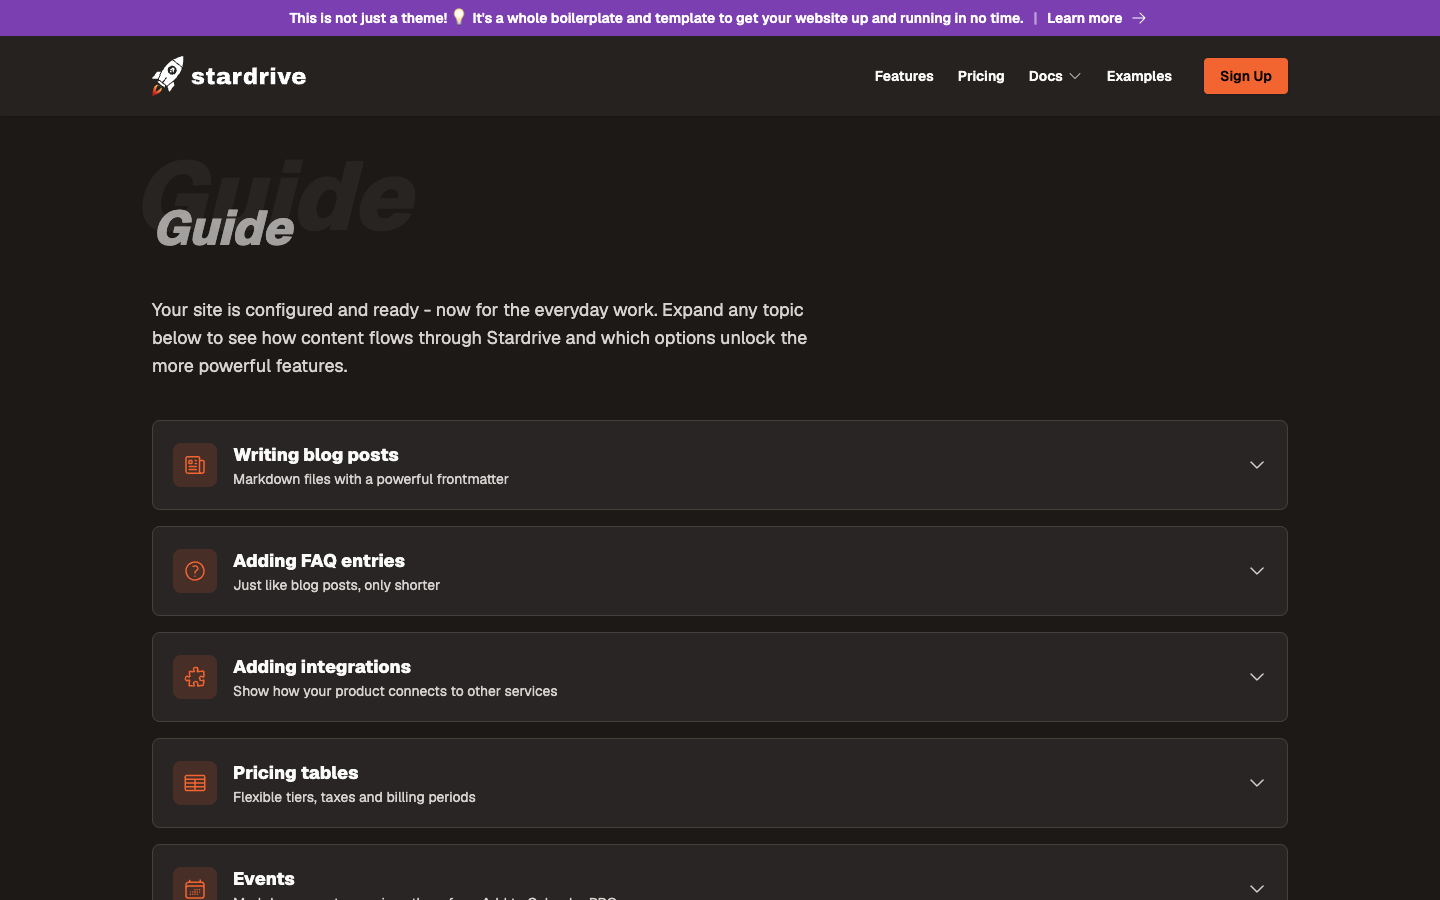Click 'Markdown files with a powerful frontmatter' text

point(371,479)
